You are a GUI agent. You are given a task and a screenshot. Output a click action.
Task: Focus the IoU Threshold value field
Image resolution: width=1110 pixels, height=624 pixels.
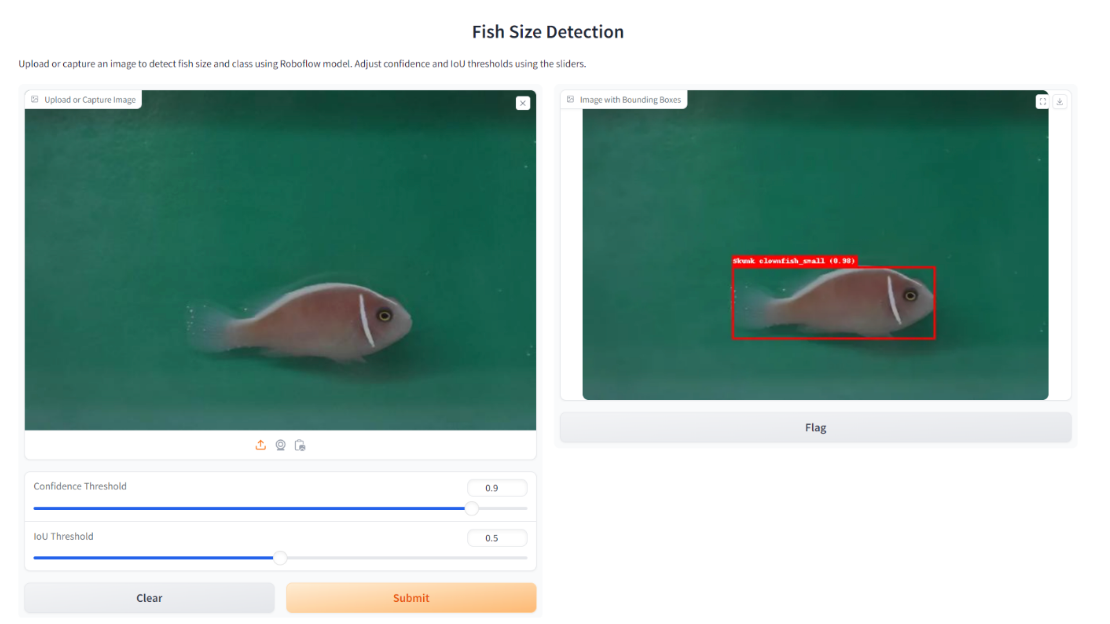pyautogui.click(x=496, y=538)
